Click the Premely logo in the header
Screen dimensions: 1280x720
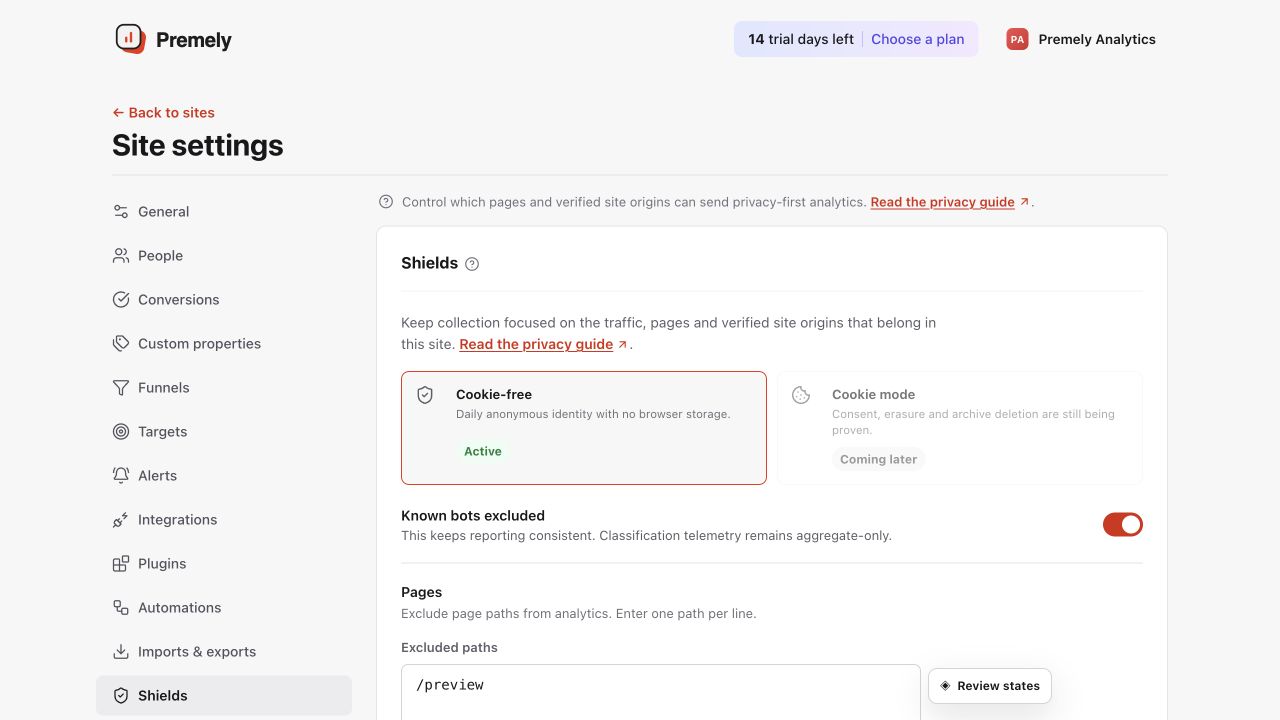coord(173,40)
